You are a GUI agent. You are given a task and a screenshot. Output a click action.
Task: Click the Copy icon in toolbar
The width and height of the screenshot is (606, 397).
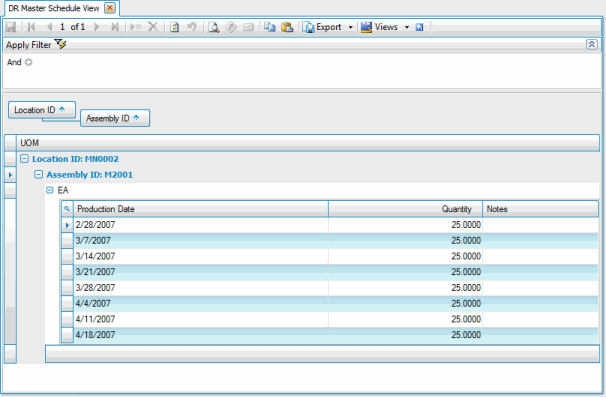269,27
